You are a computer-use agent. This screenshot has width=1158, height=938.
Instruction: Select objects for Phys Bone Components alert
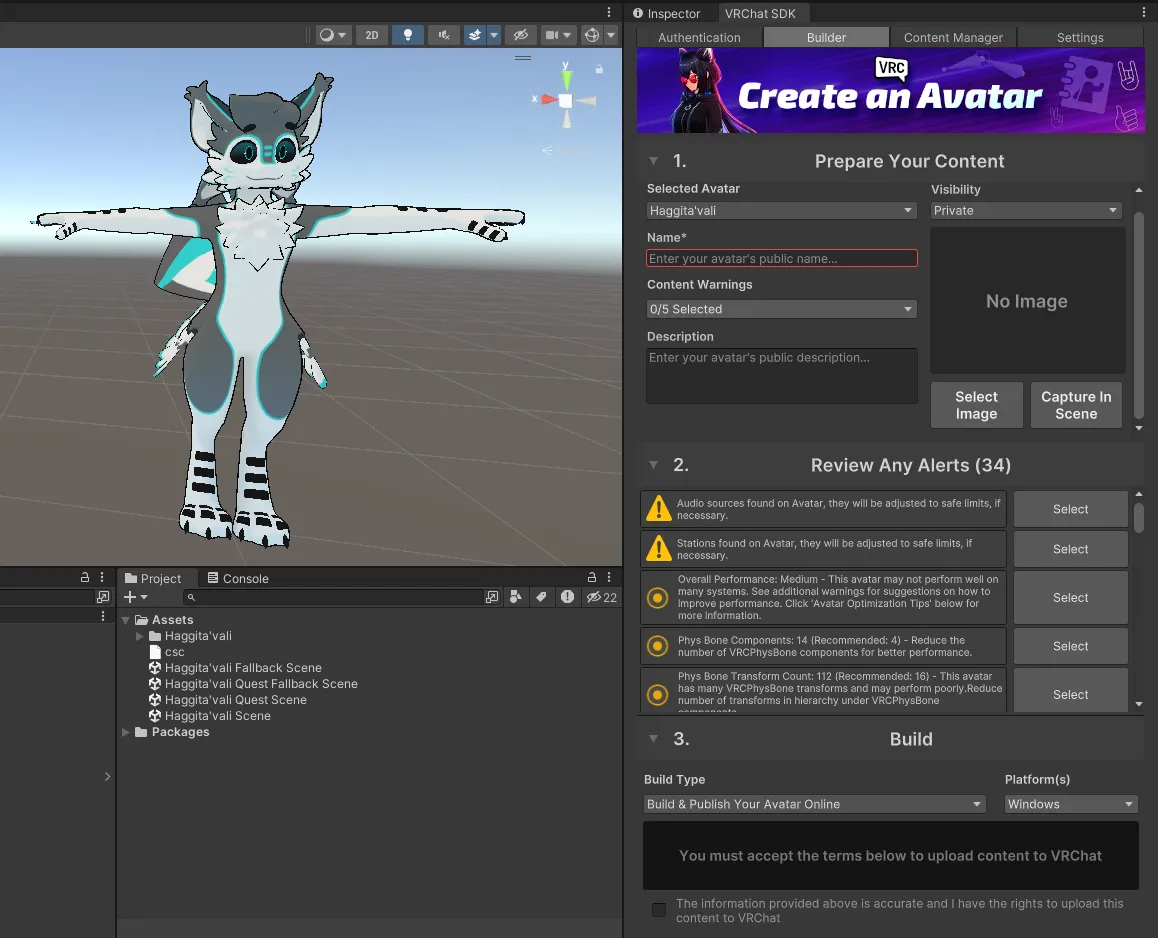1070,646
